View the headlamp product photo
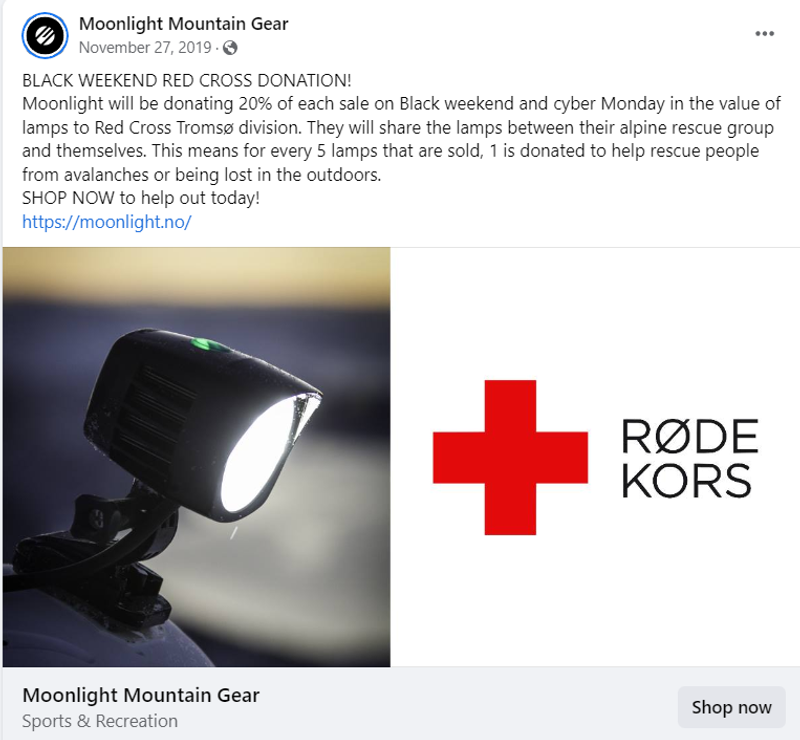The image size is (800, 740). (196, 457)
